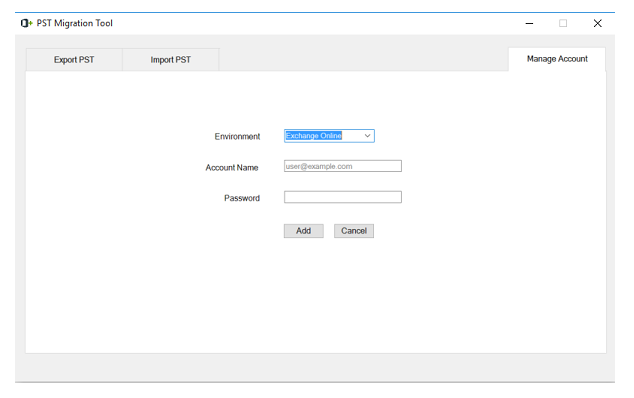Open the Environment dropdown
Screen dimensions: 634x398
(x=329, y=136)
